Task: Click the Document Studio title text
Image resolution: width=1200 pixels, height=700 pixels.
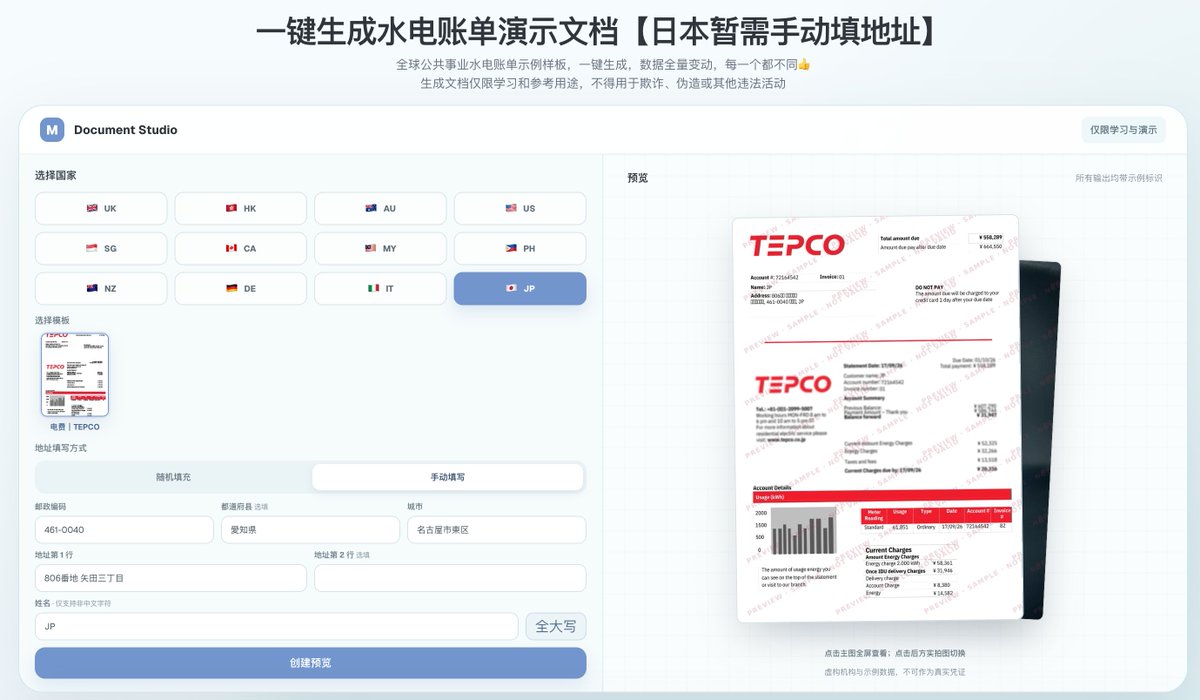Action: (126, 130)
